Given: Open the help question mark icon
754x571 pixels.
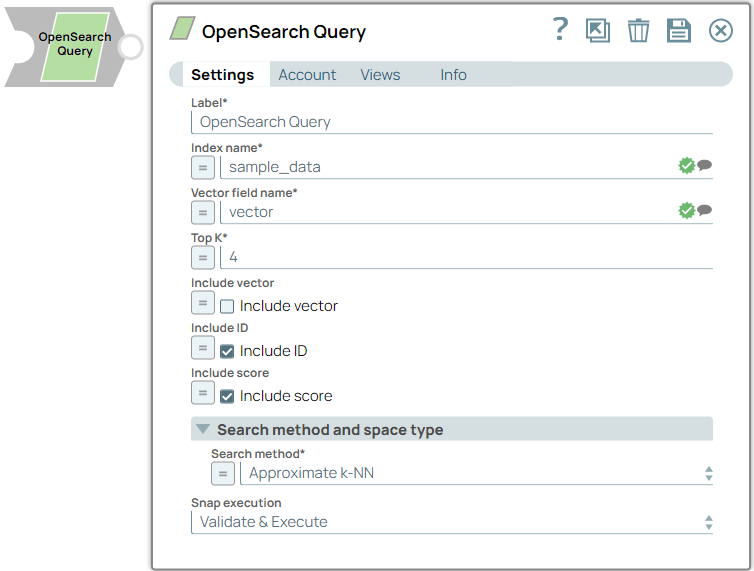Looking at the screenshot, I should [x=560, y=29].
